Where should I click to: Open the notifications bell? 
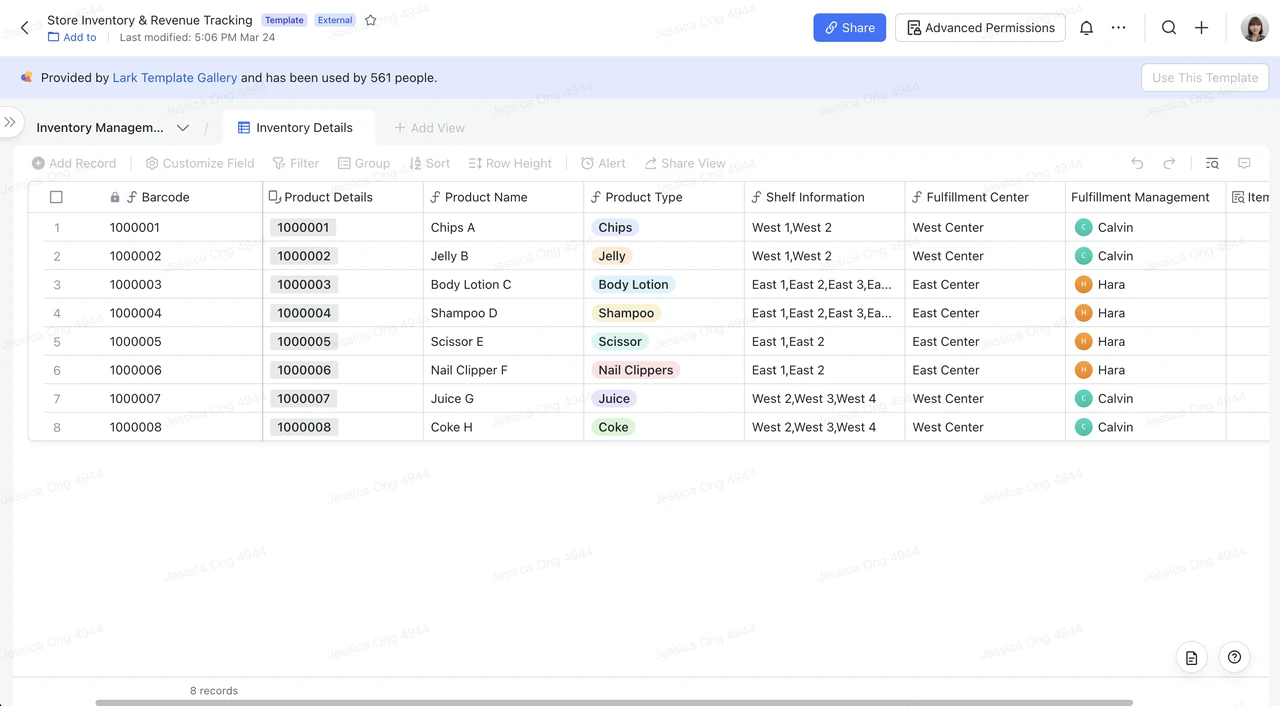1086,28
